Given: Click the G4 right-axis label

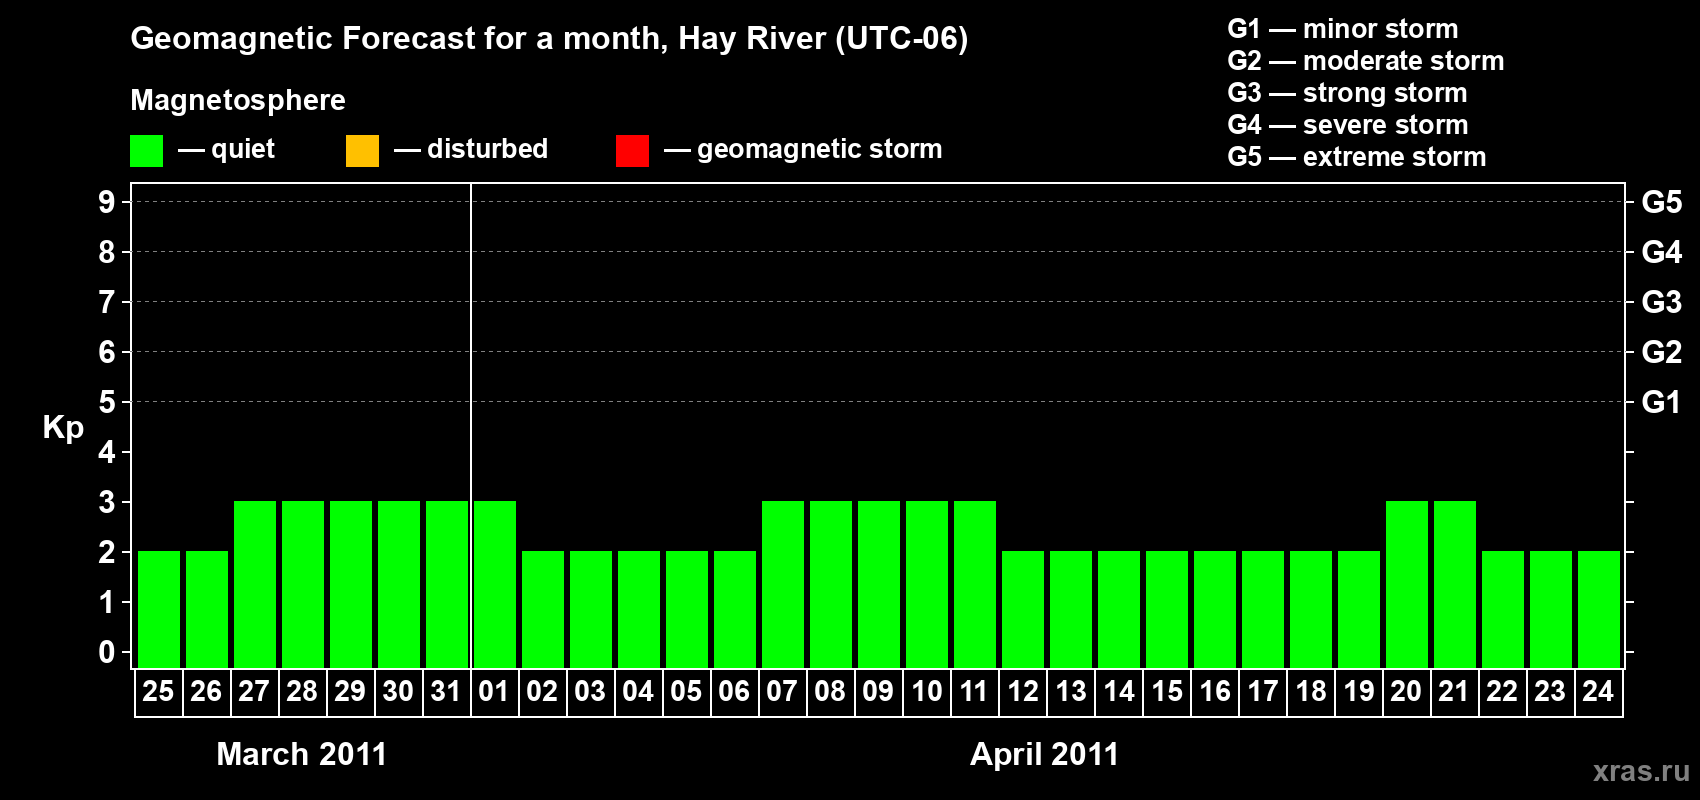Looking at the screenshot, I should [x=1662, y=252].
